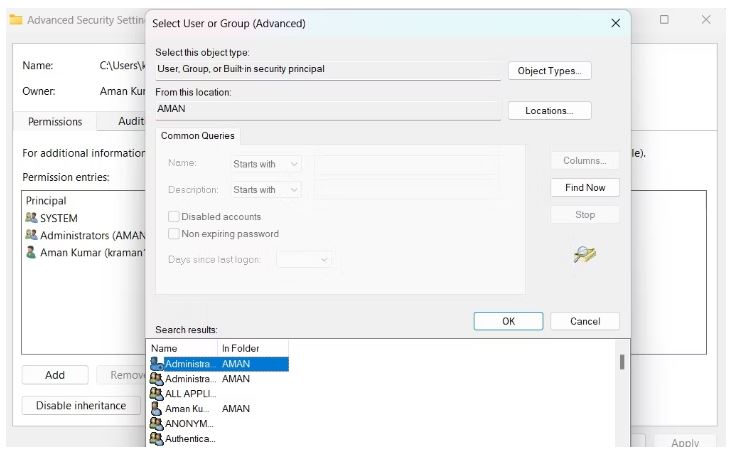Select the highlighted Administra... AMAN user row
The height and width of the screenshot is (453, 731).
tap(219, 364)
